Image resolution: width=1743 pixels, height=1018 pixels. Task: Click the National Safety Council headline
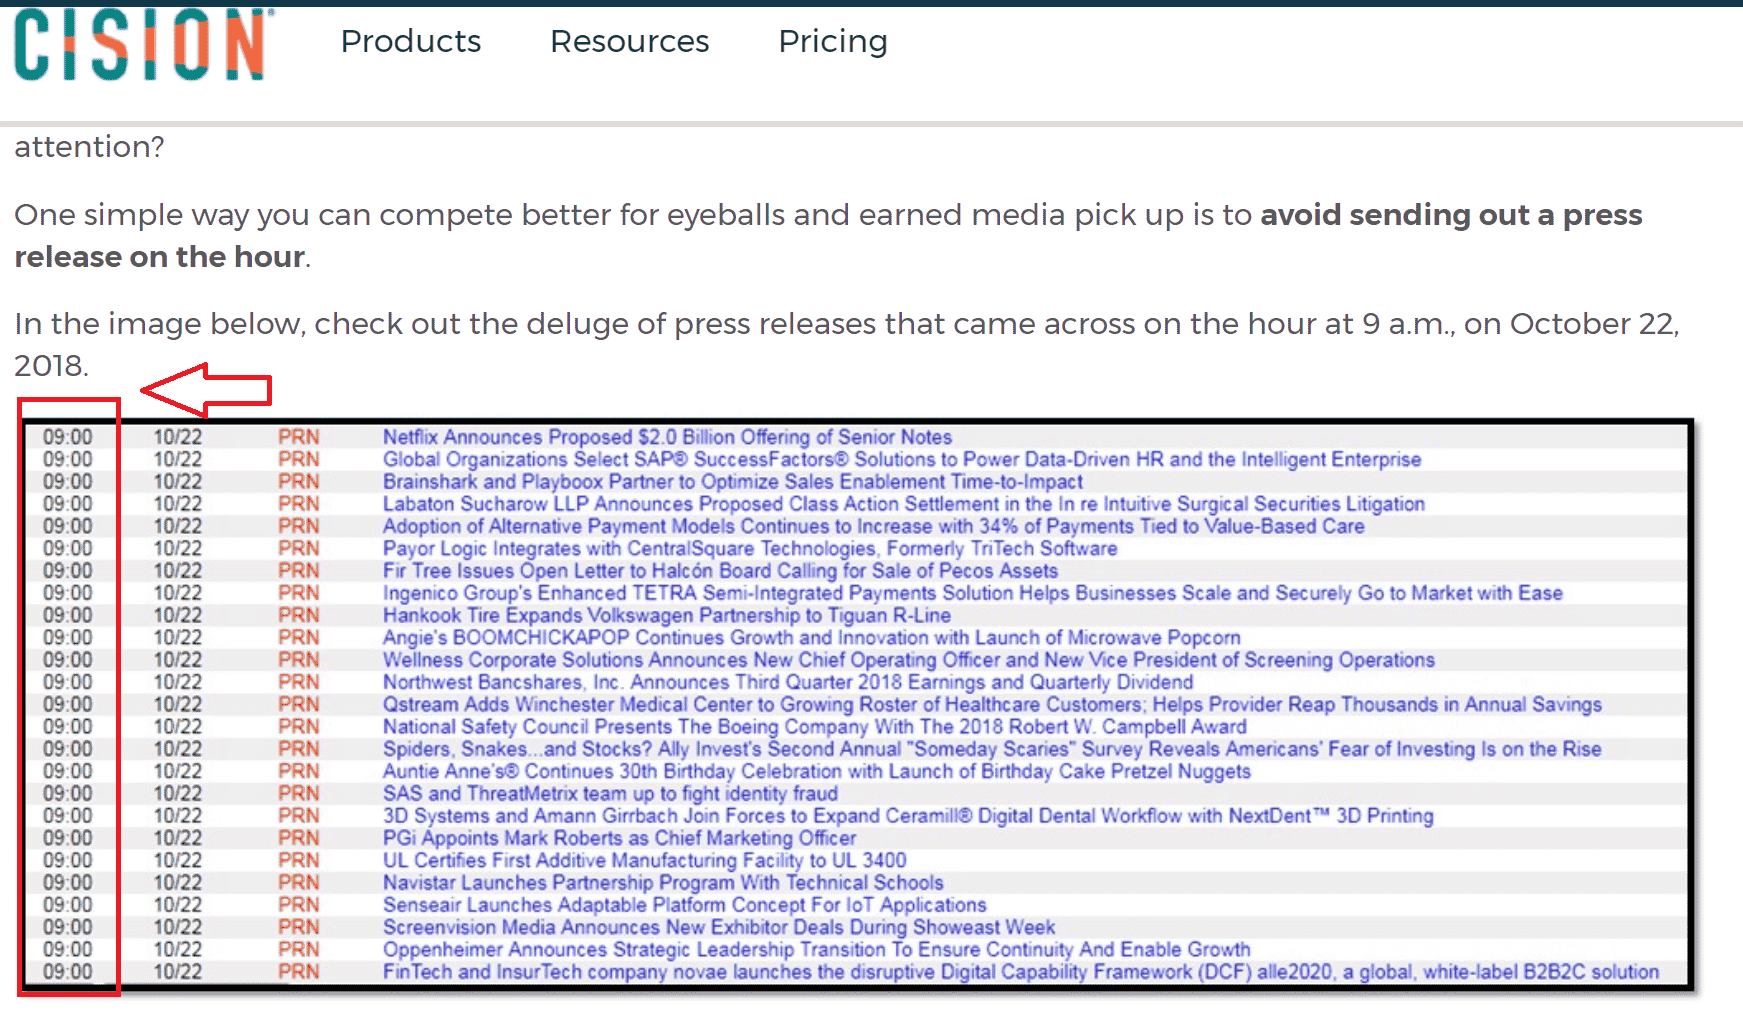[815, 726]
